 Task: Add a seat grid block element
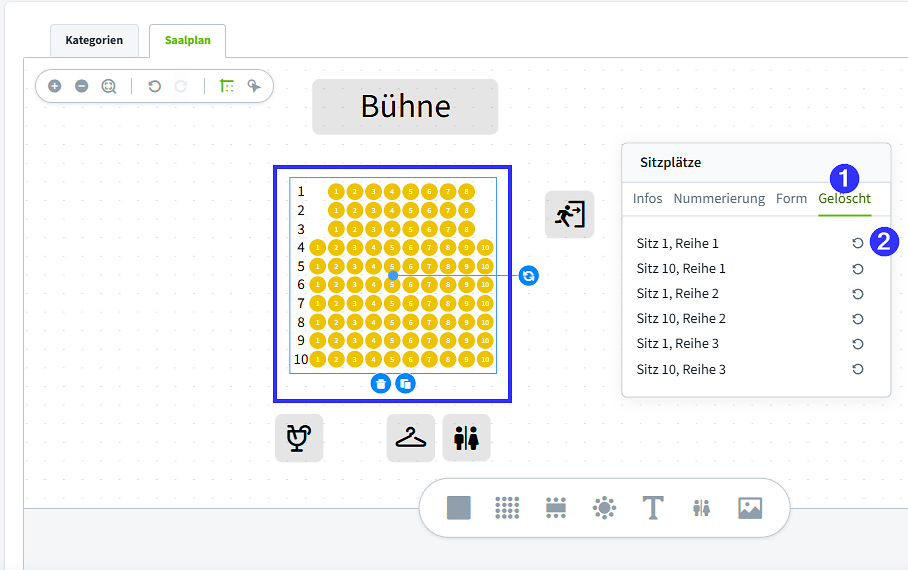(507, 508)
